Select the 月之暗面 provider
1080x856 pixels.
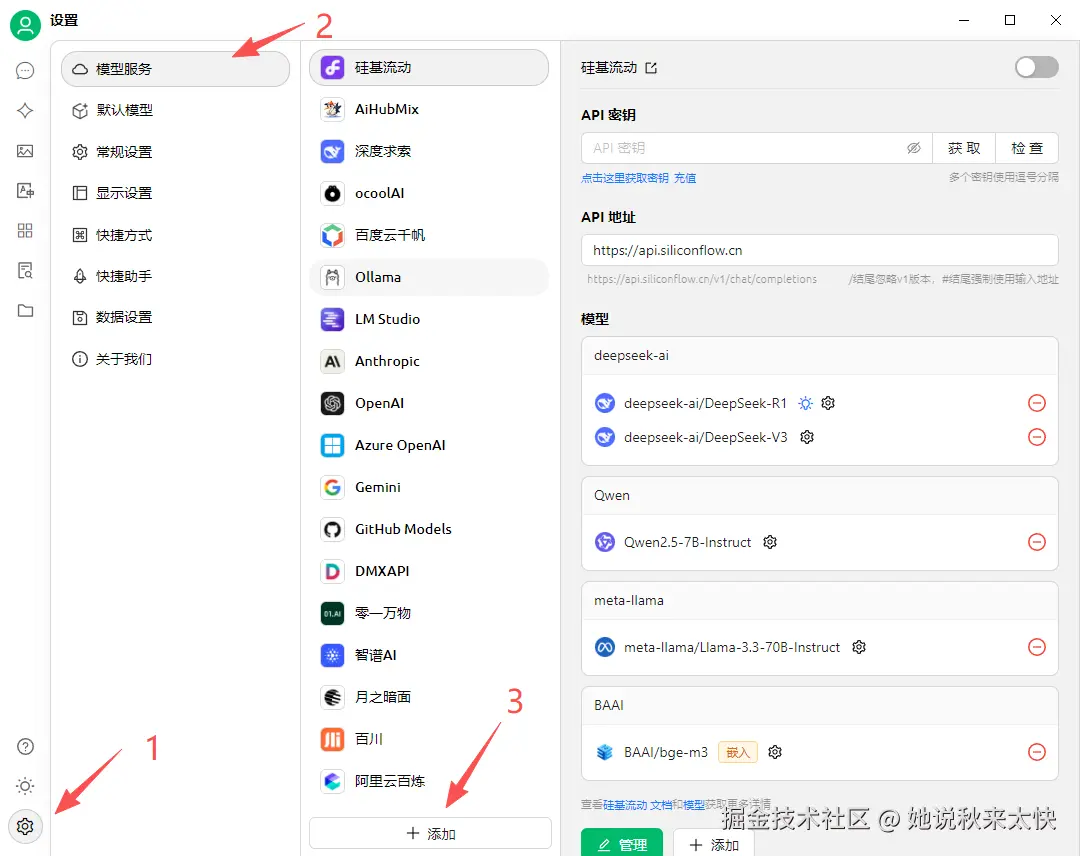click(x=429, y=697)
